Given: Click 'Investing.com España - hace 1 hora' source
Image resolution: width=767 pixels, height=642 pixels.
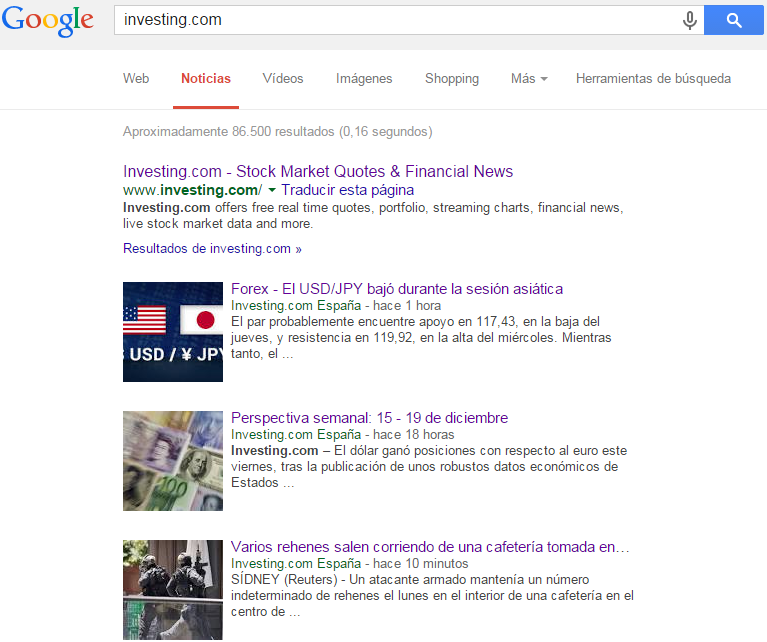Looking at the screenshot, I should (x=336, y=305).
